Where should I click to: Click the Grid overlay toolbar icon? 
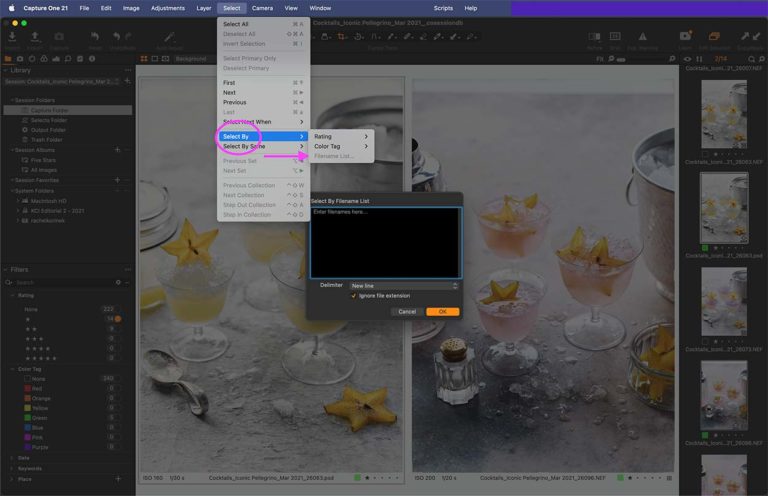pyautogui.click(x=615, y=37)
